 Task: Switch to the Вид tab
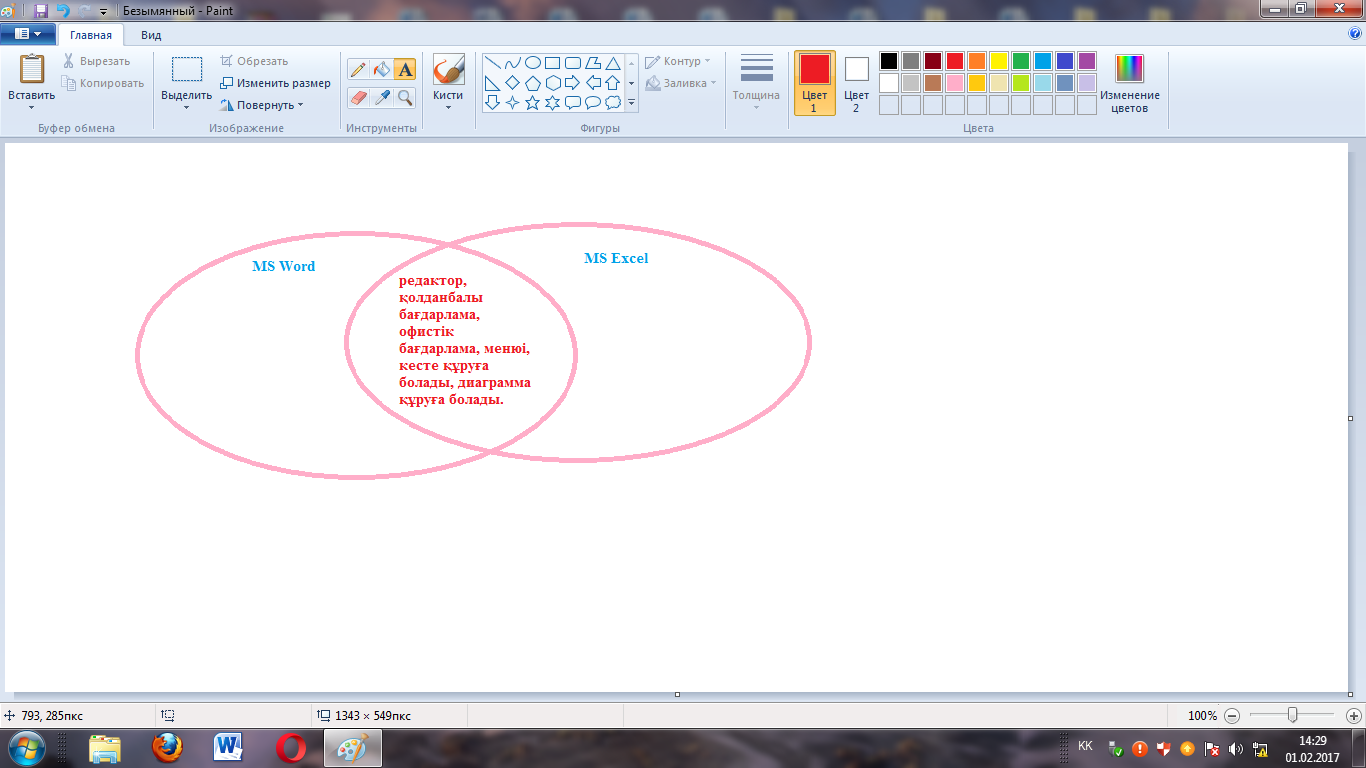tap(151, 34)
